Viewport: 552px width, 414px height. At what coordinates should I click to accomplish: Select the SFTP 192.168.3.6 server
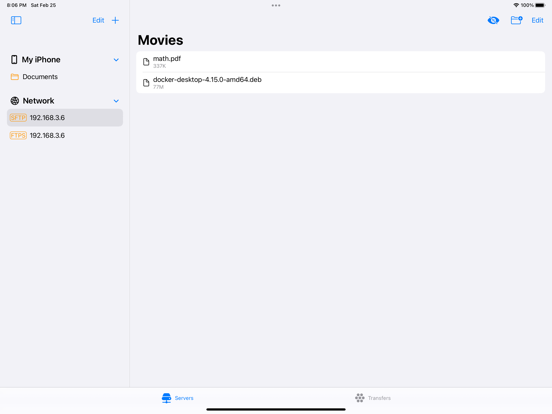[x=65, y=118]
